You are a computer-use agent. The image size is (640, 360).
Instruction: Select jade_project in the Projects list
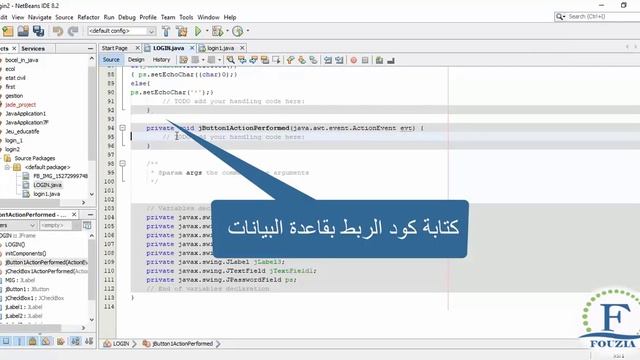20,105
